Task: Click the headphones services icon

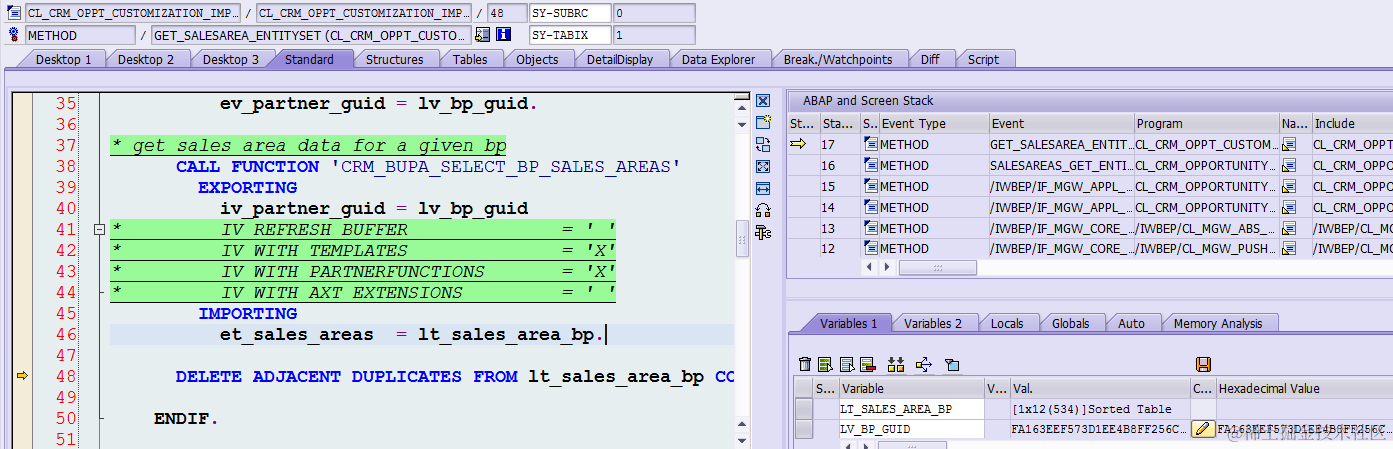Action: 763,210
